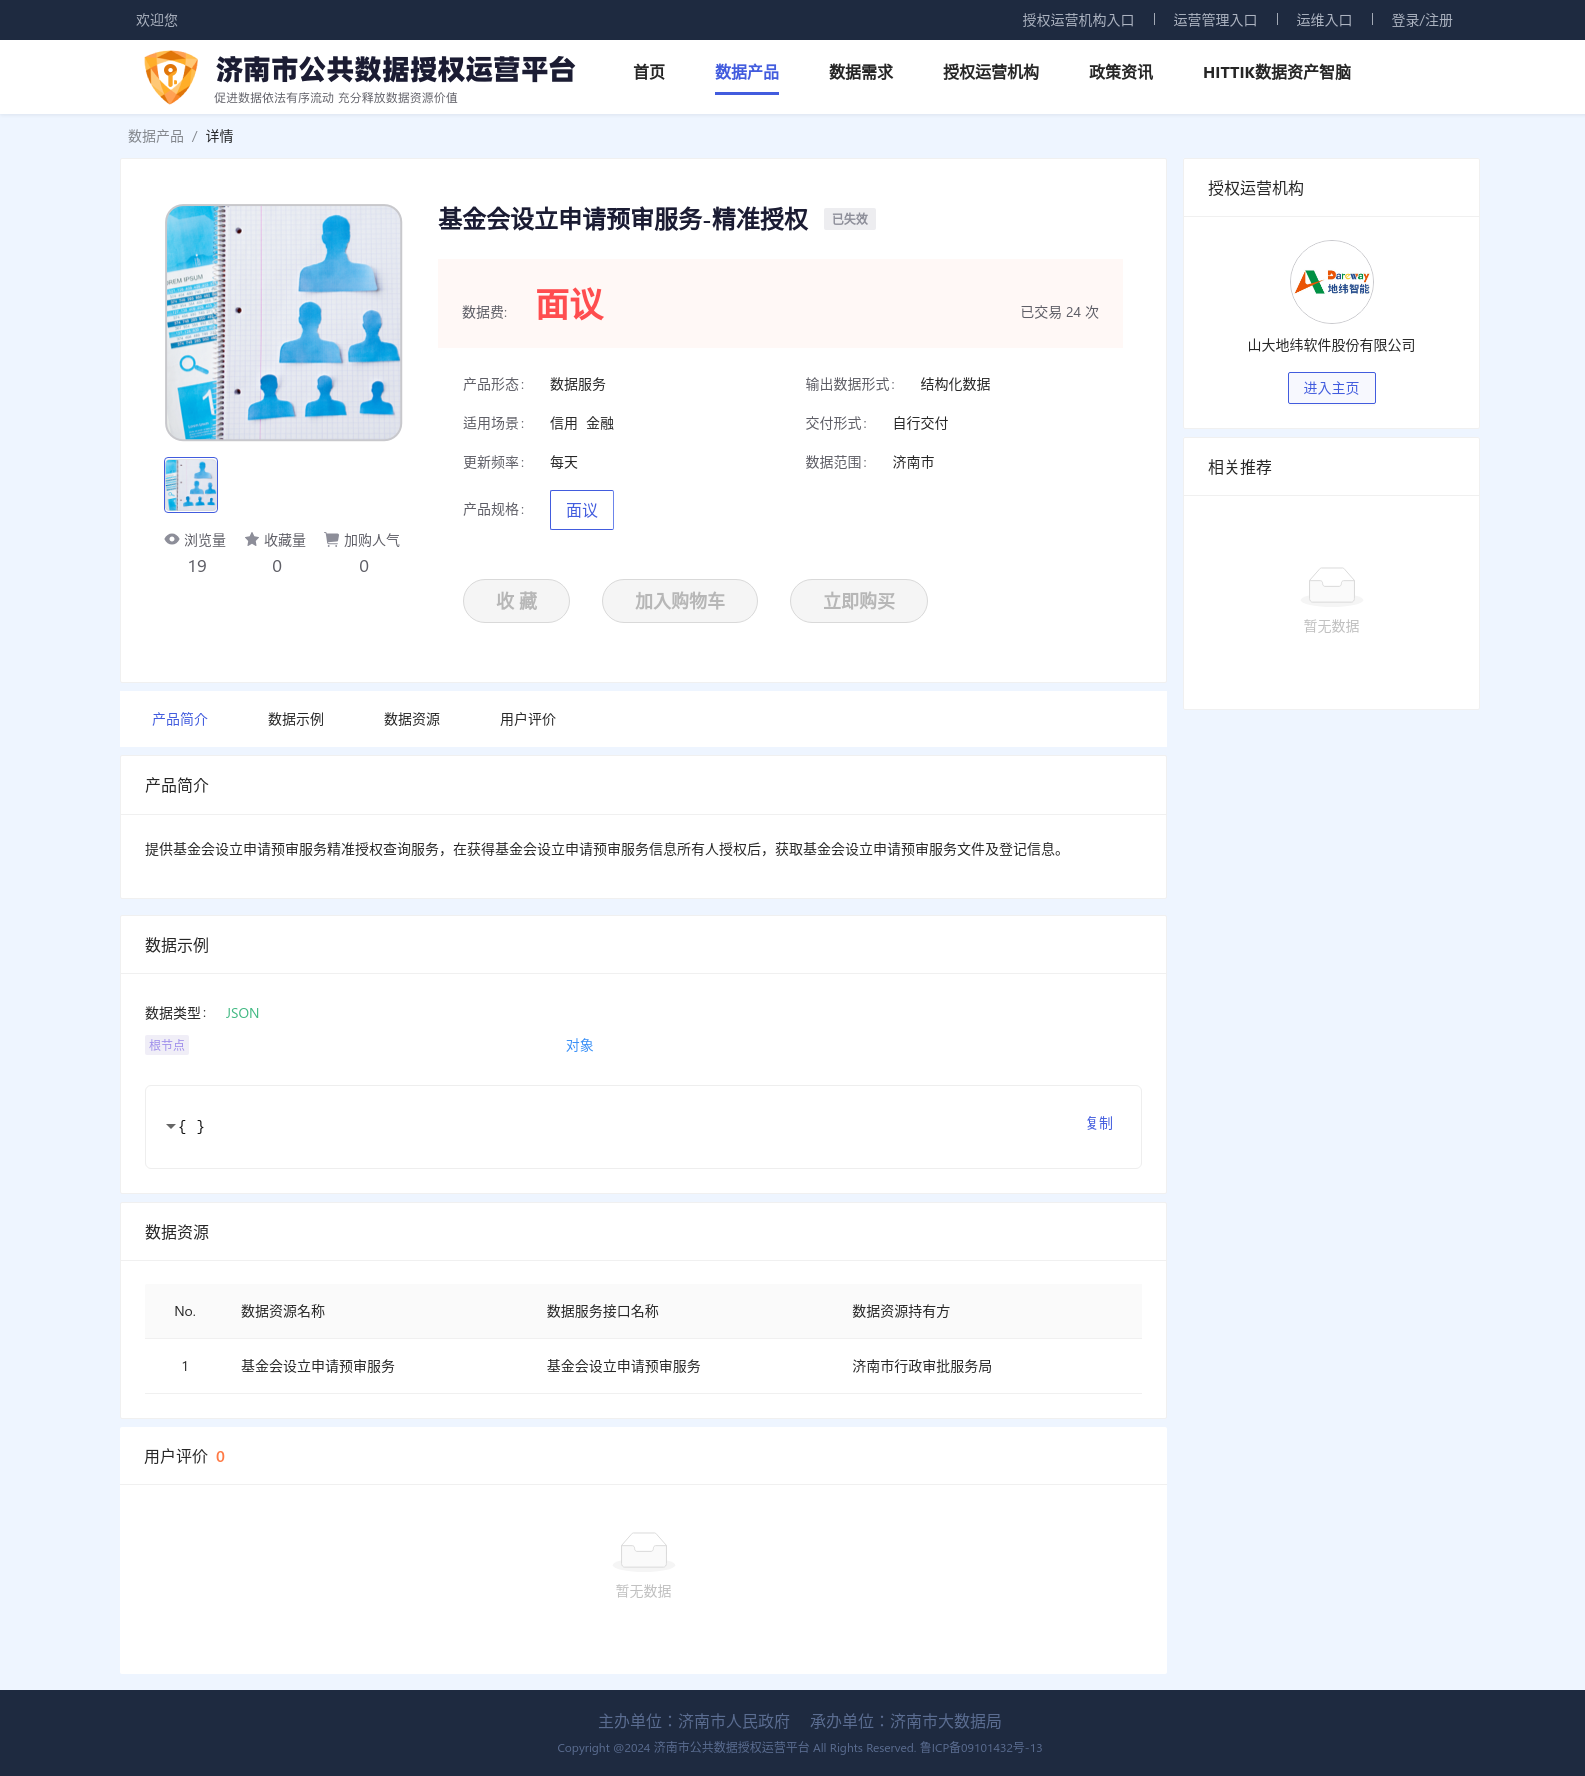Click the 数据资源名称 column header

(283, 1311)
